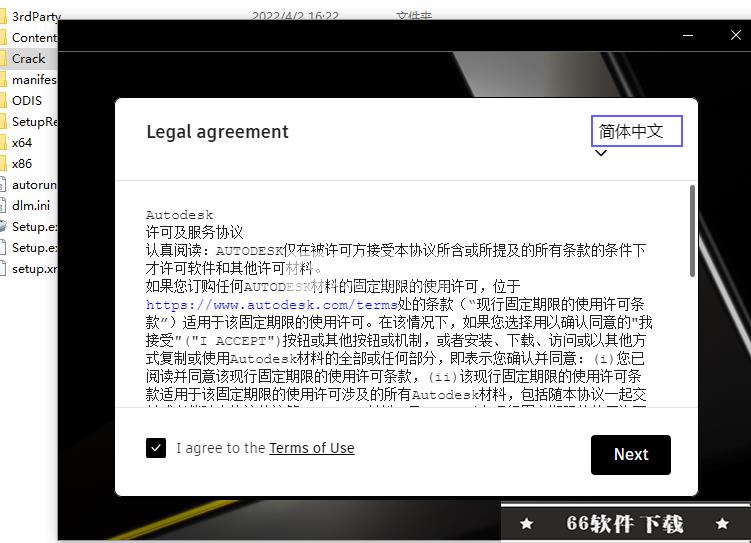The image size is (751, 543).
Task: Expand language list via chevron arrow
Action: (x=601, y=153)
